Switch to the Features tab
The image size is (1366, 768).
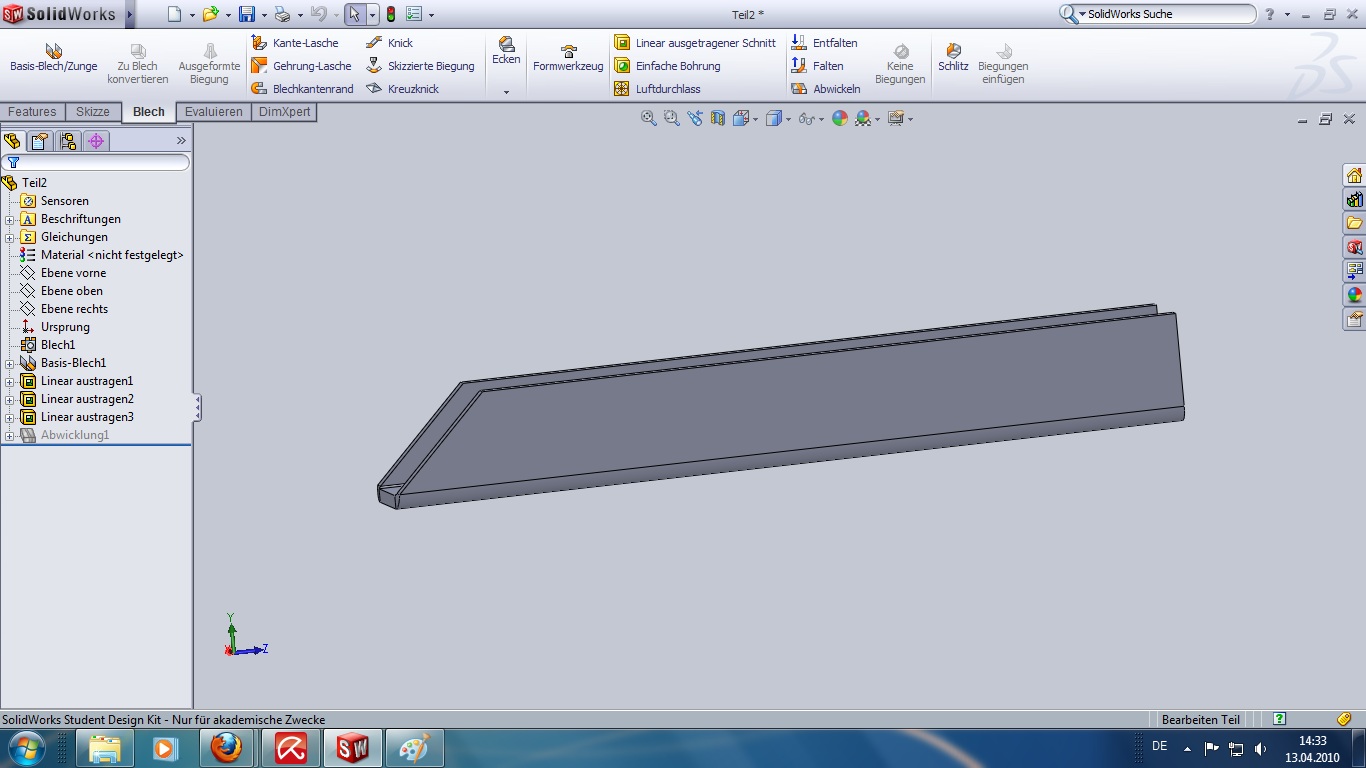[x=32, y=112]
